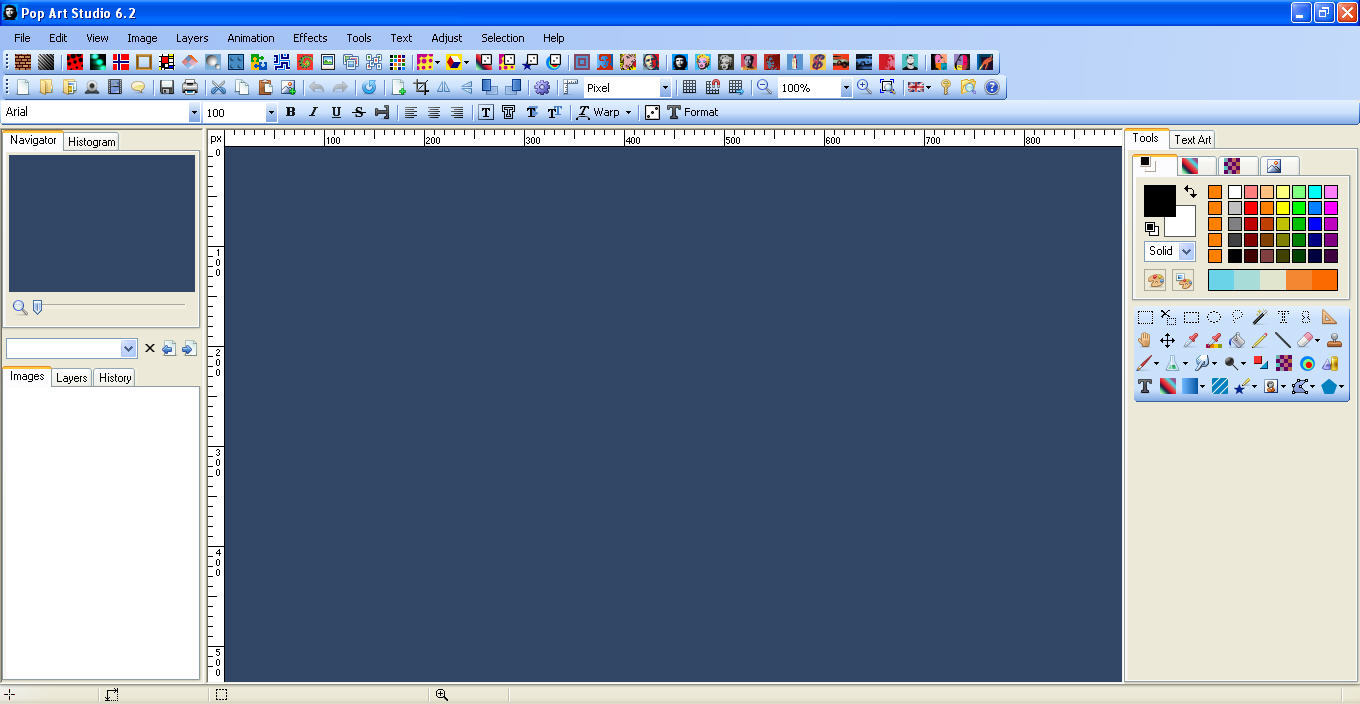The image size is (1360, 704).
Task: Toggle Italic text formatting
Action: [x=313, y=113]
